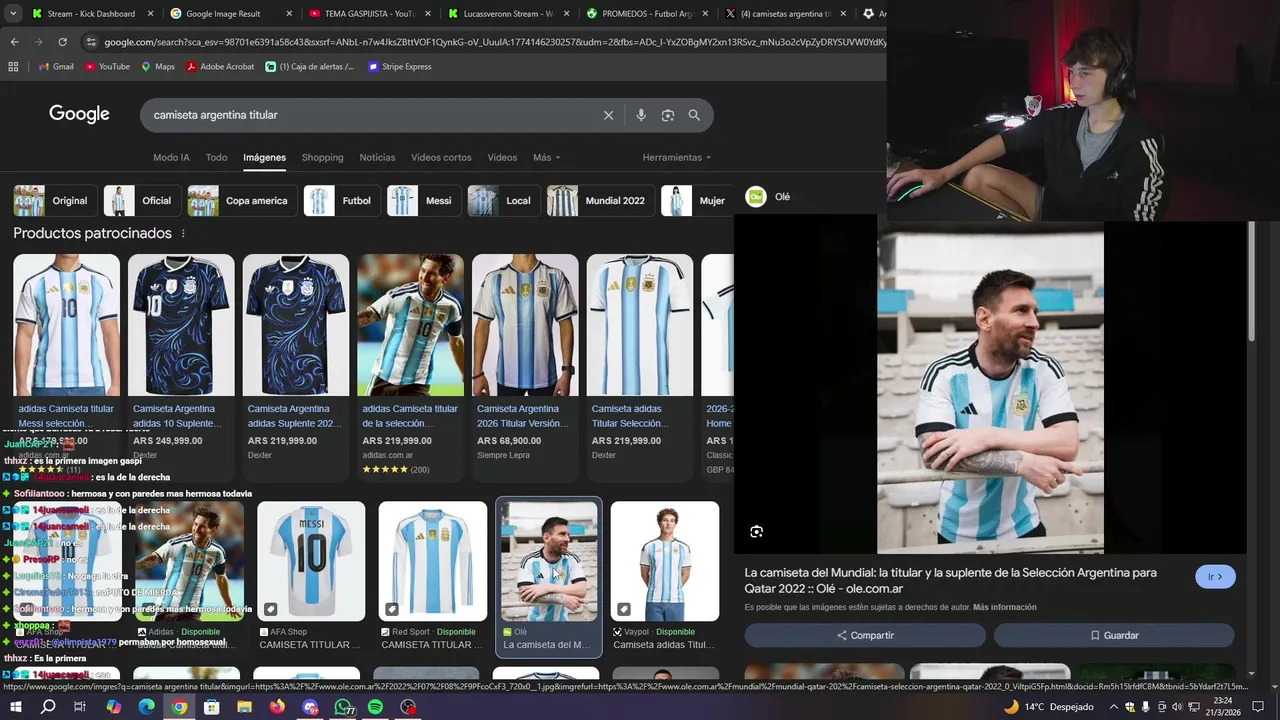
Task: Apply the Original filter chip
Action: 55,200
